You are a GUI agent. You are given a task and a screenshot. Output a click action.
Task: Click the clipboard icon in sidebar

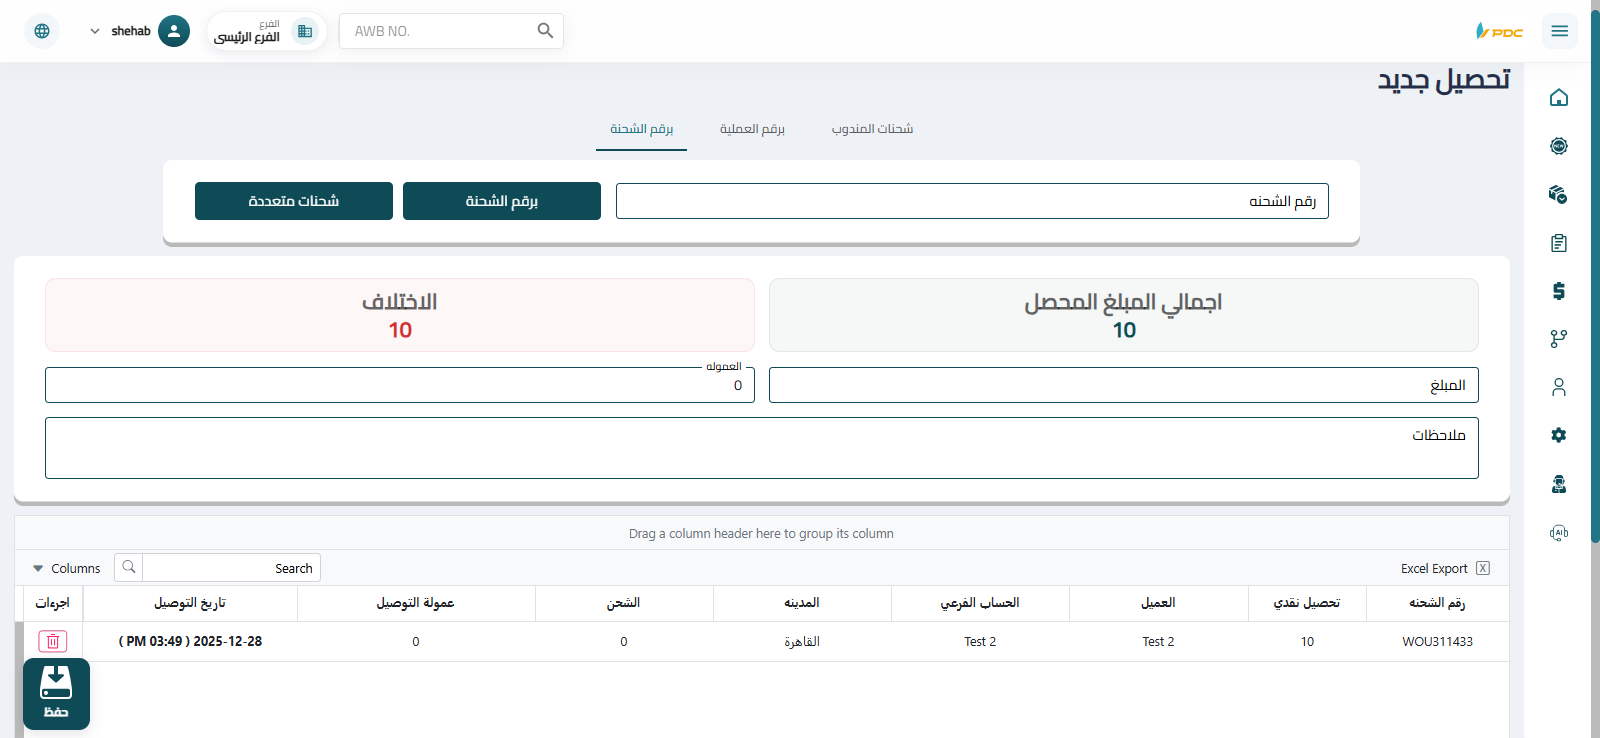click(1558, 243)
